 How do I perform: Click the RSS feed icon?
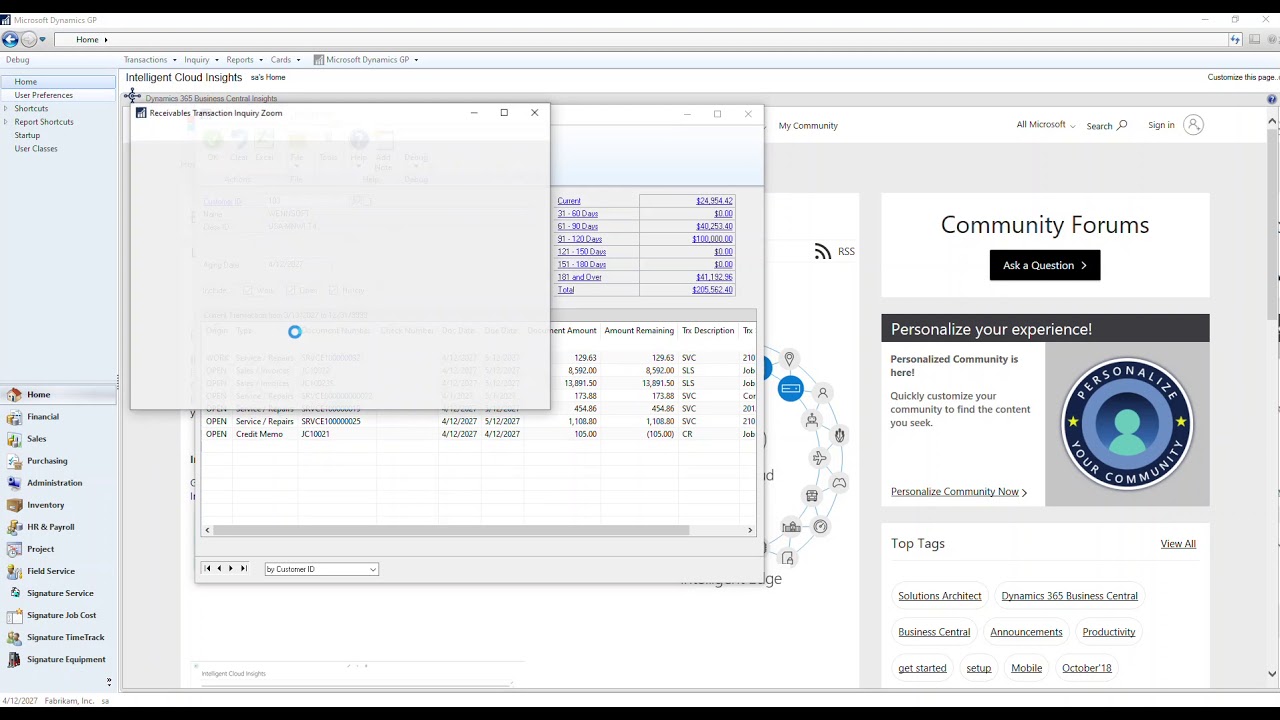823,252
